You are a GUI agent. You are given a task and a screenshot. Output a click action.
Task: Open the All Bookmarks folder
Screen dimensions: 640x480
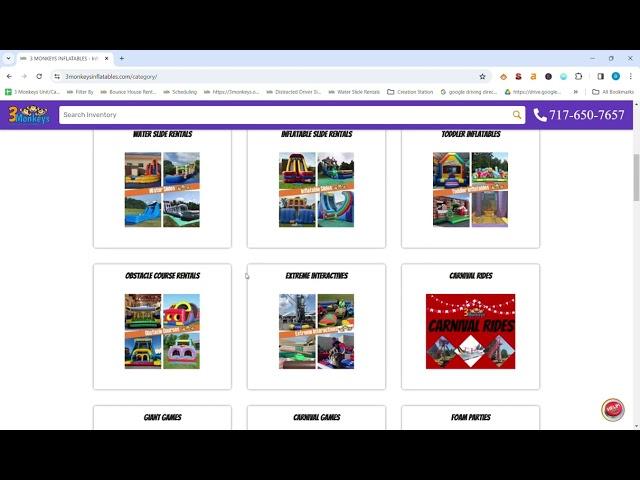point(613,92)
